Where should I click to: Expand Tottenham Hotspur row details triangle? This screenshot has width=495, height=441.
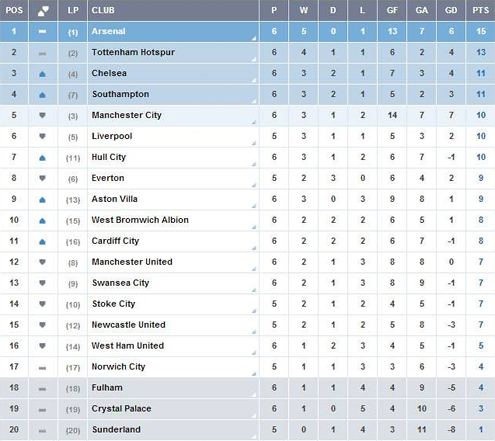pyautogui.click(x=254, y=59)
